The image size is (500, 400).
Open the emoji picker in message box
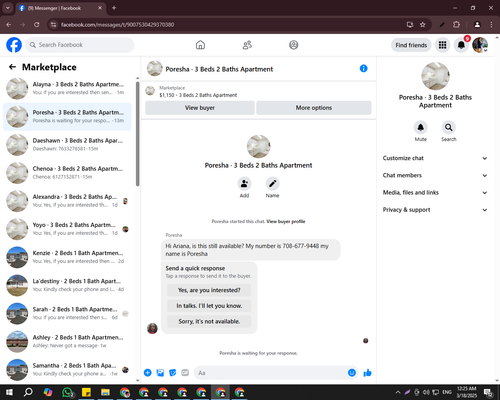(352, 373)
